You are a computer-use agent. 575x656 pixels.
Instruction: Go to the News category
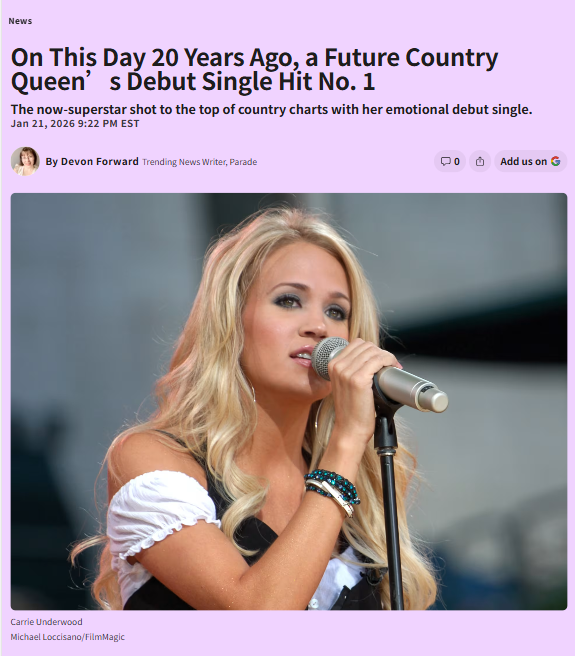[x=20, y=21]
